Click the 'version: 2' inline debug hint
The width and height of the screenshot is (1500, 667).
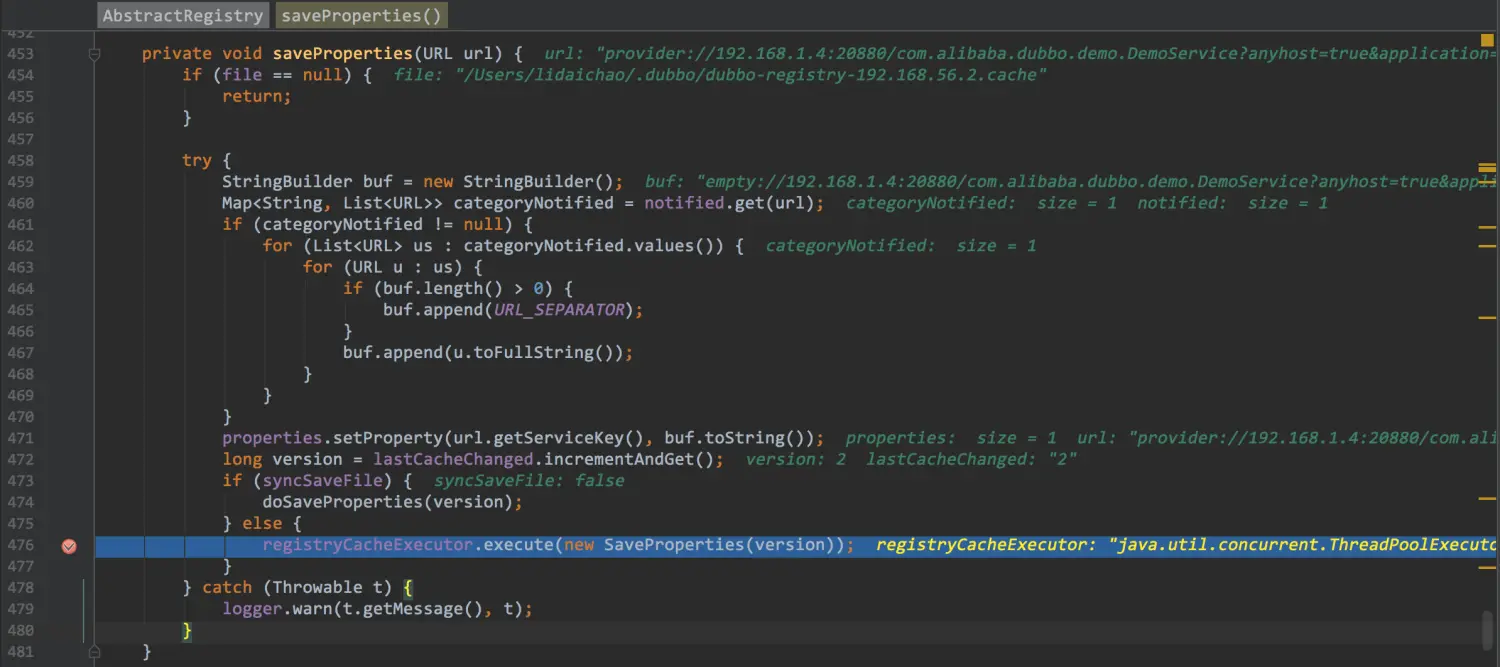pos(796,459)
